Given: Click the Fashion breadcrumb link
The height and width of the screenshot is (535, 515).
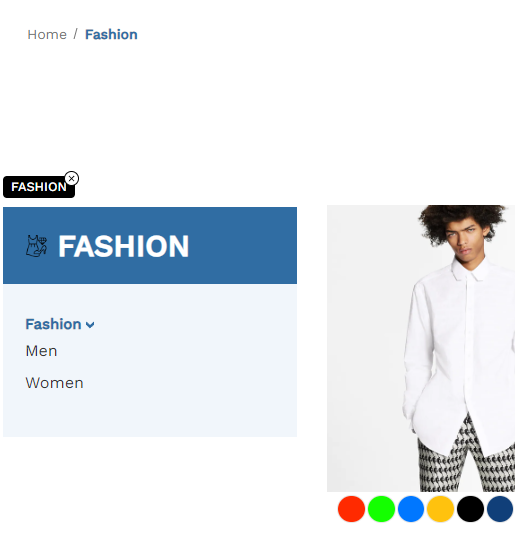Looking at the screenshot, I should coord(111,34).
